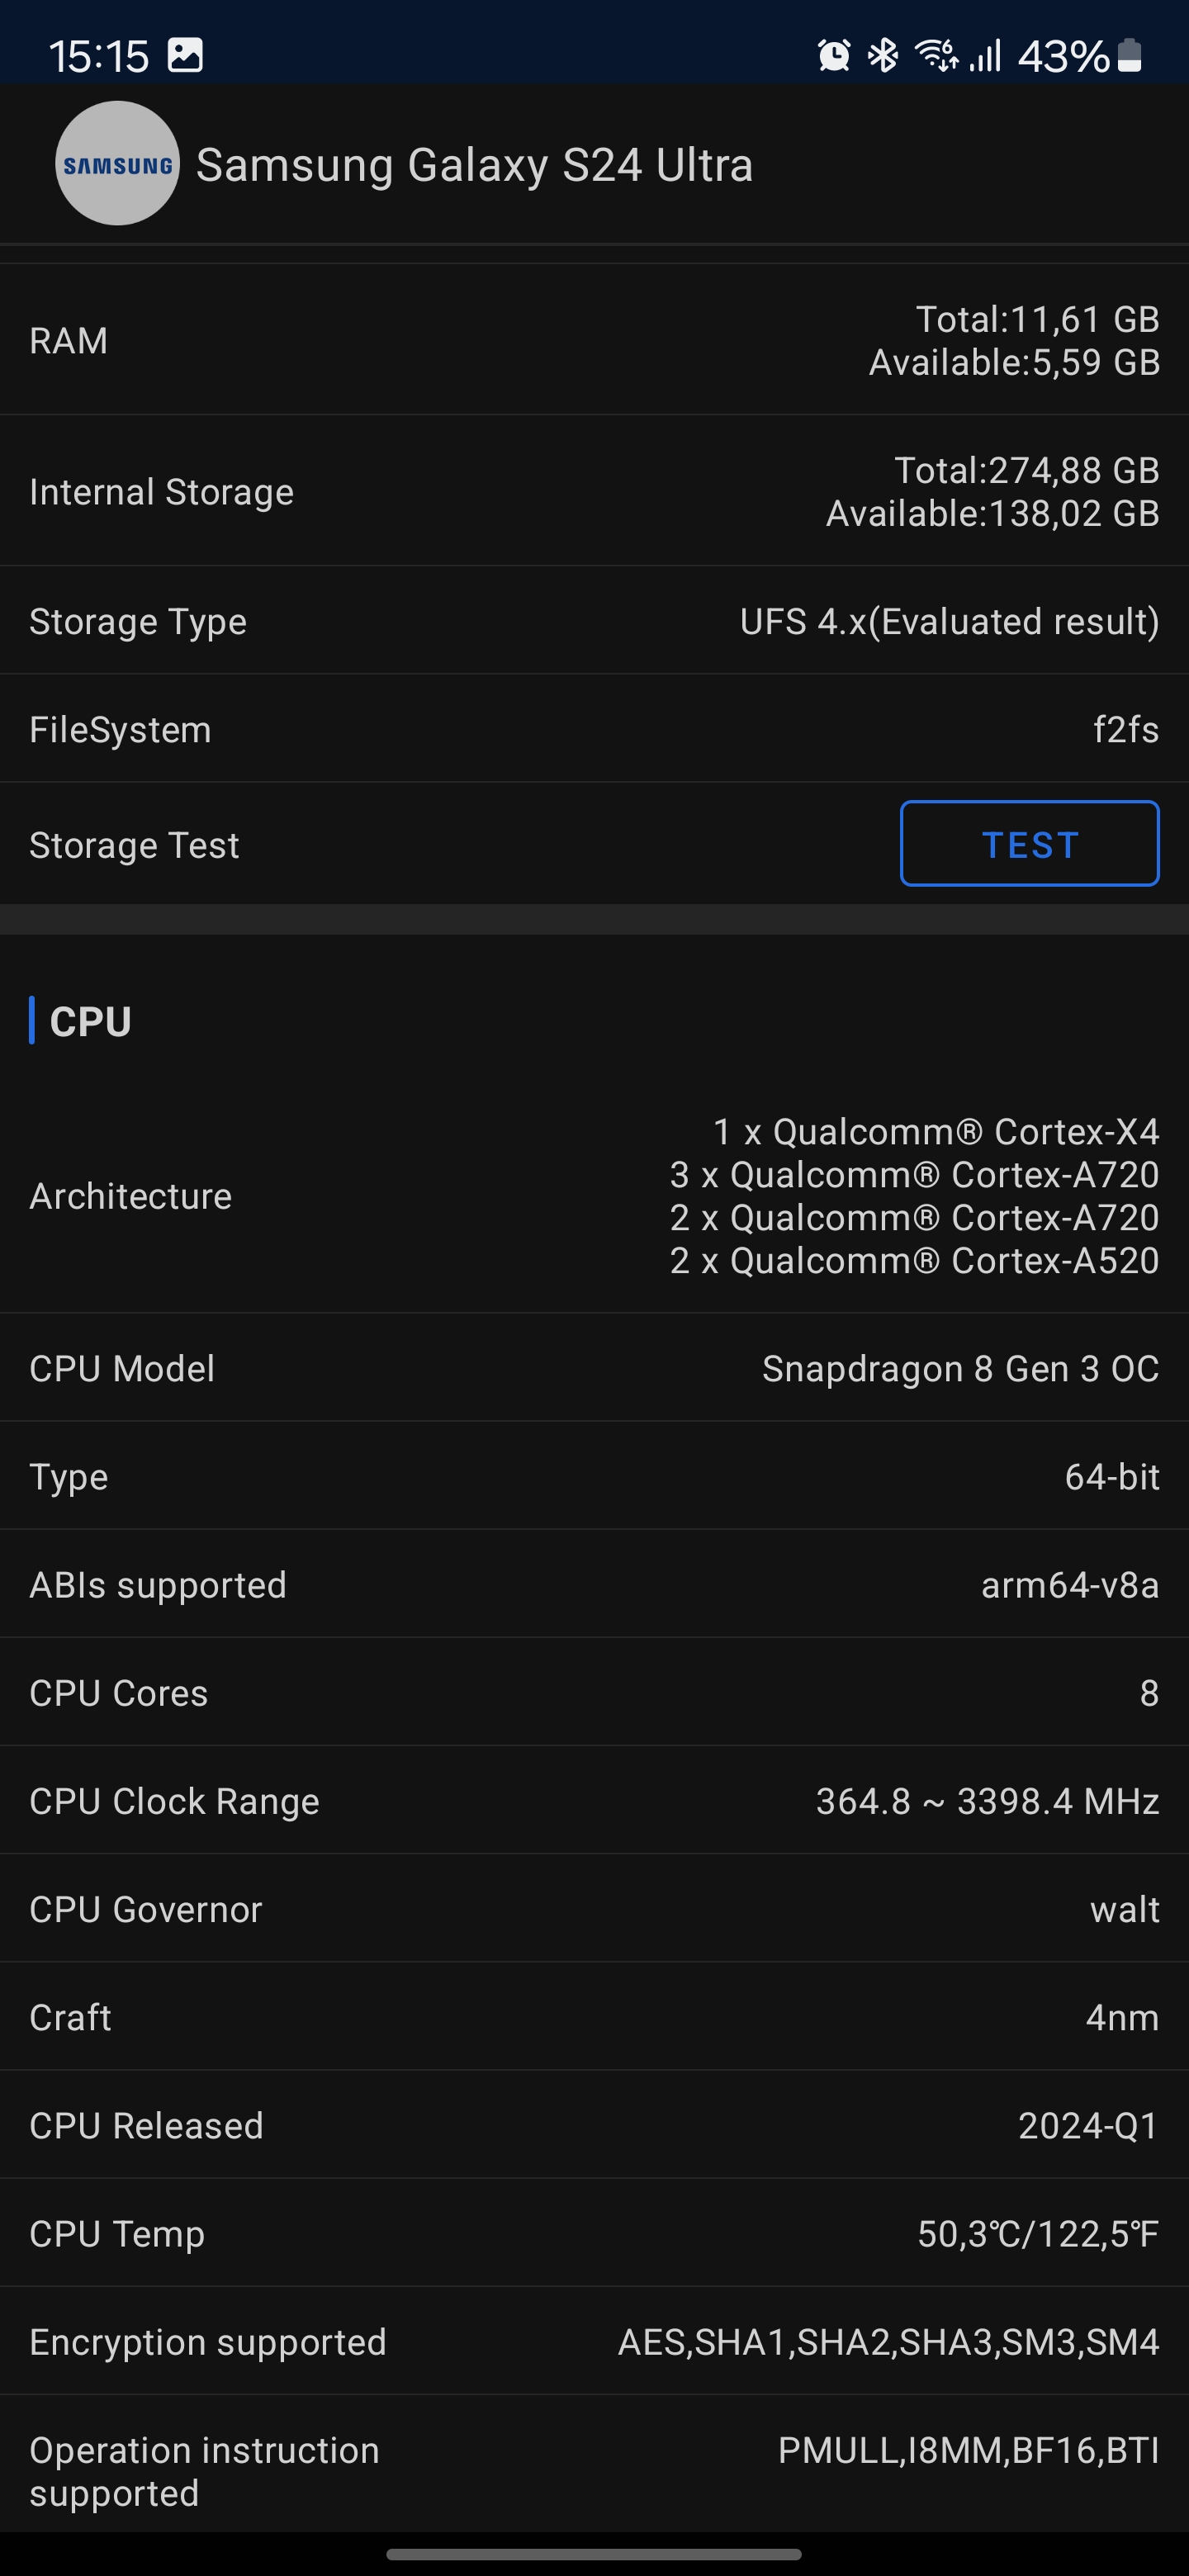Tap the alarm icon in status bar
The image size is (1189, 2576).
click(x=834, y=56)
